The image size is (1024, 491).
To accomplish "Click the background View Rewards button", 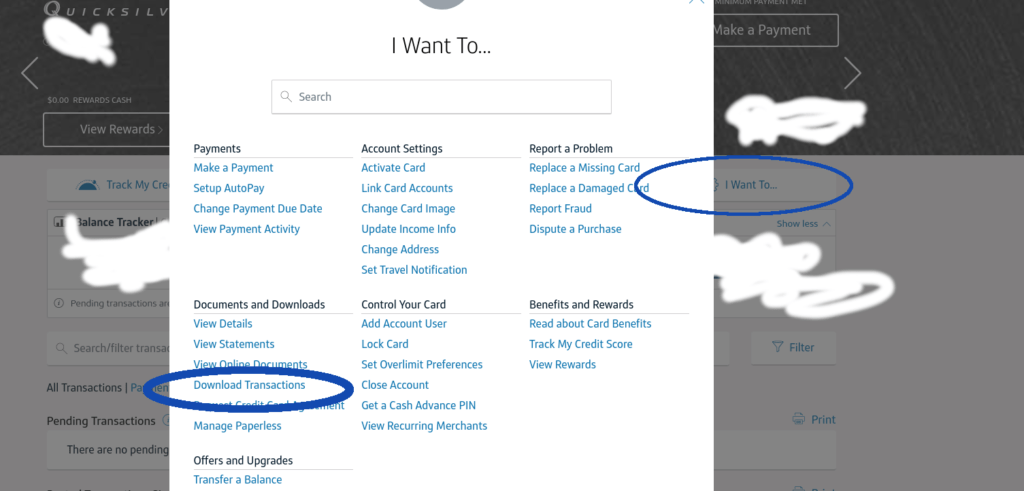I will (106, 129).
